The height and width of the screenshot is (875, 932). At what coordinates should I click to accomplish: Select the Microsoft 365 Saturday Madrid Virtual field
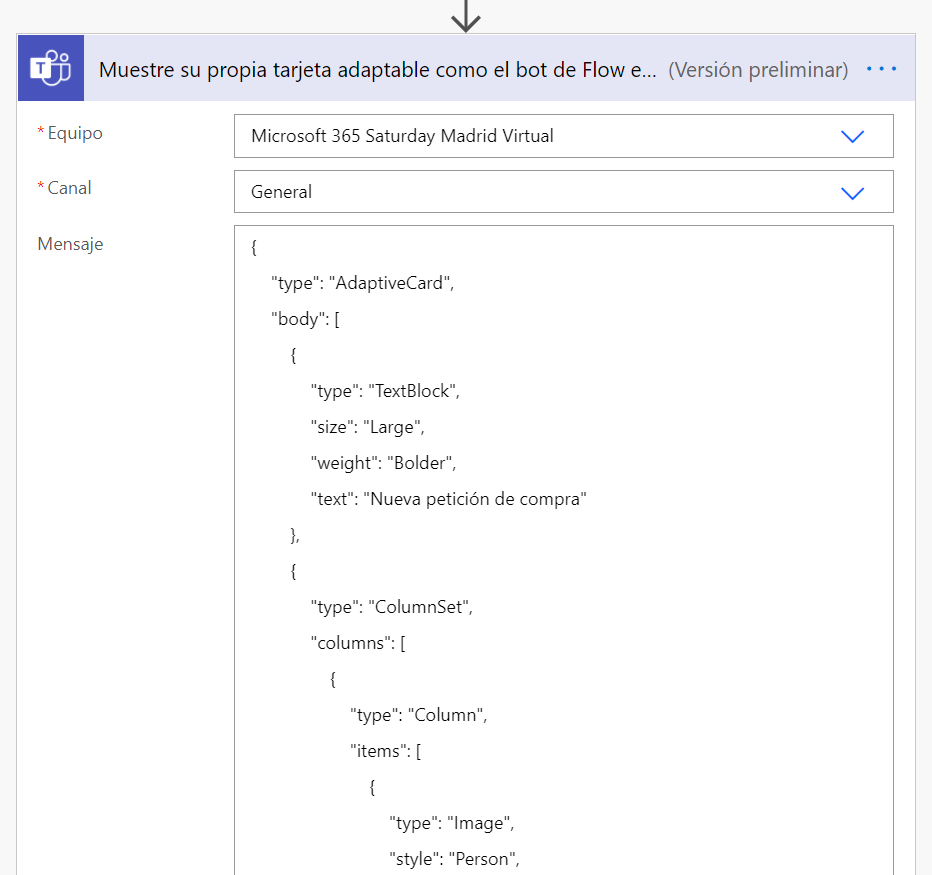[x=402, y=136]
